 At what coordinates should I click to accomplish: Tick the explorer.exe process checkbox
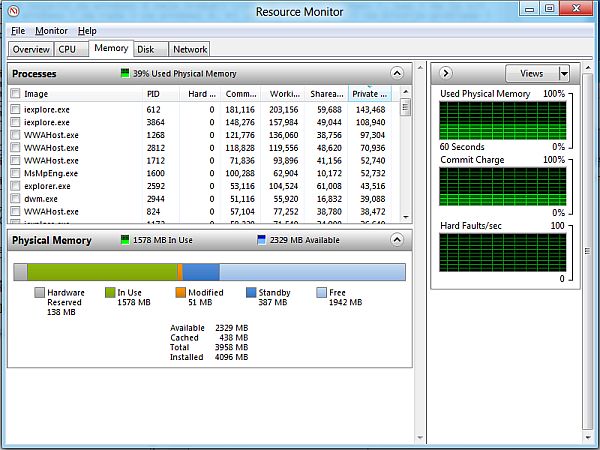pyautogui.click(x=15, y=186)
